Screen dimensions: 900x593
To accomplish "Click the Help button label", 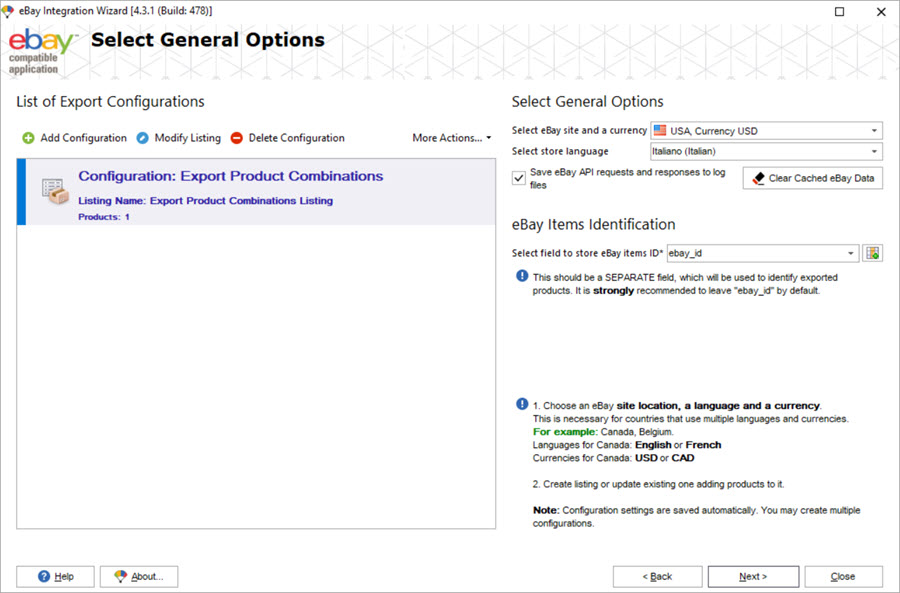I will click(x=64, y=576).
